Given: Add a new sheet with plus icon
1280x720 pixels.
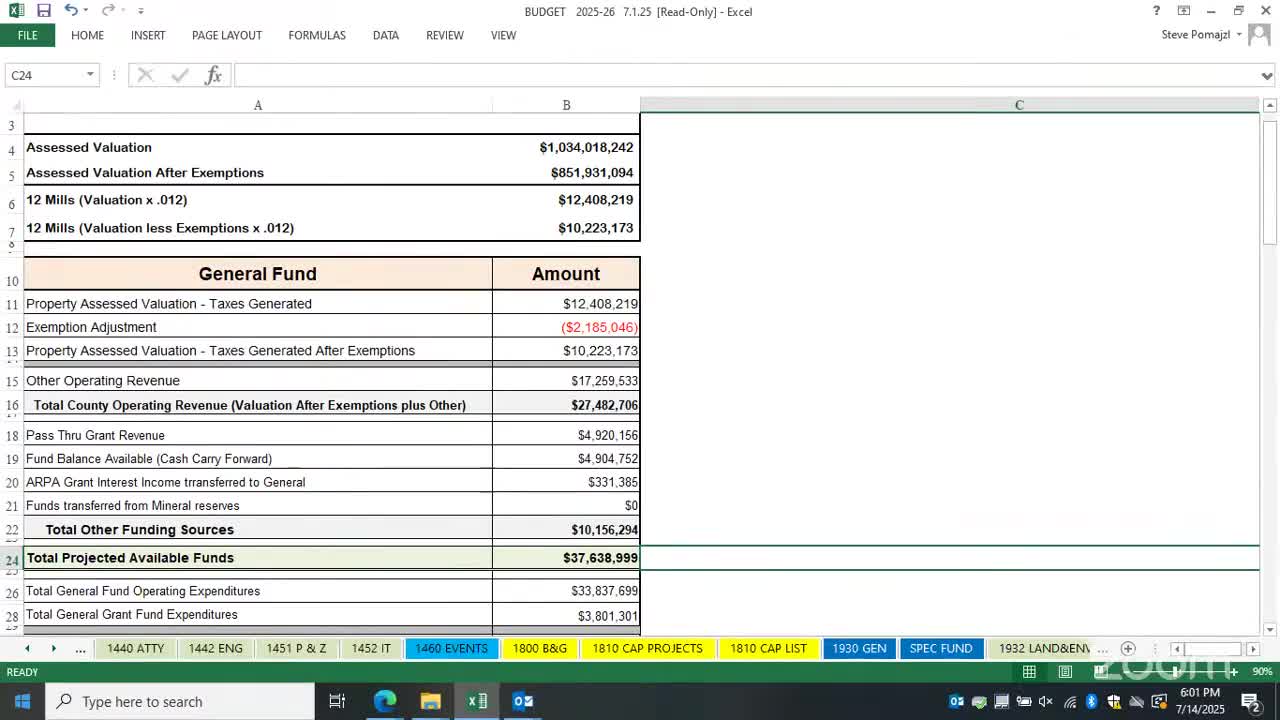Looking at the screenshot, I should click(1127, 649).
